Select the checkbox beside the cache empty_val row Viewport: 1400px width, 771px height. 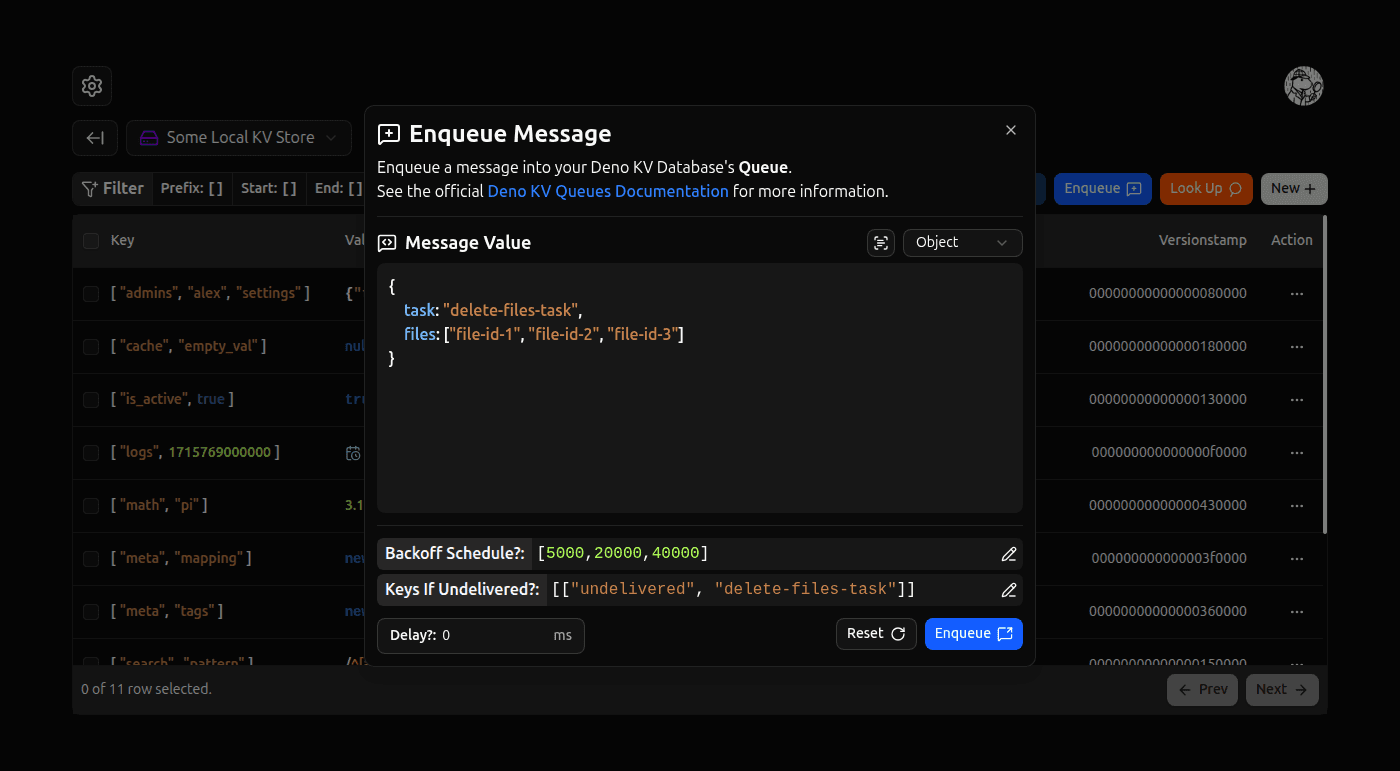(91, 346)
